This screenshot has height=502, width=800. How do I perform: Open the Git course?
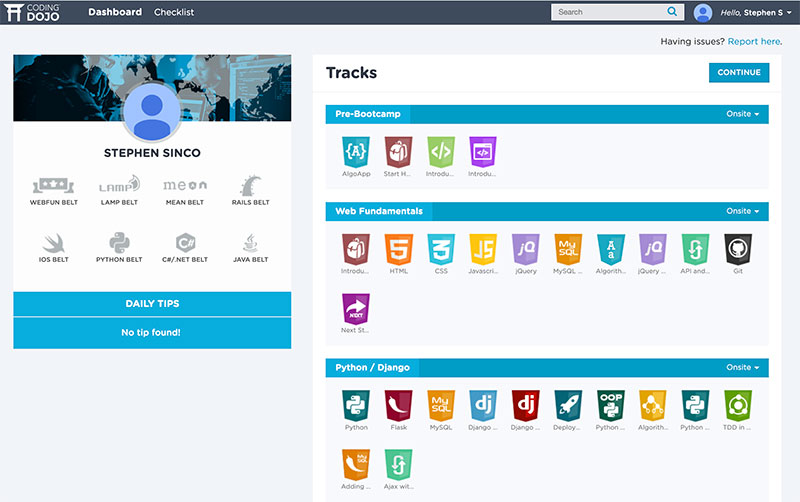[x=738, y=249]
